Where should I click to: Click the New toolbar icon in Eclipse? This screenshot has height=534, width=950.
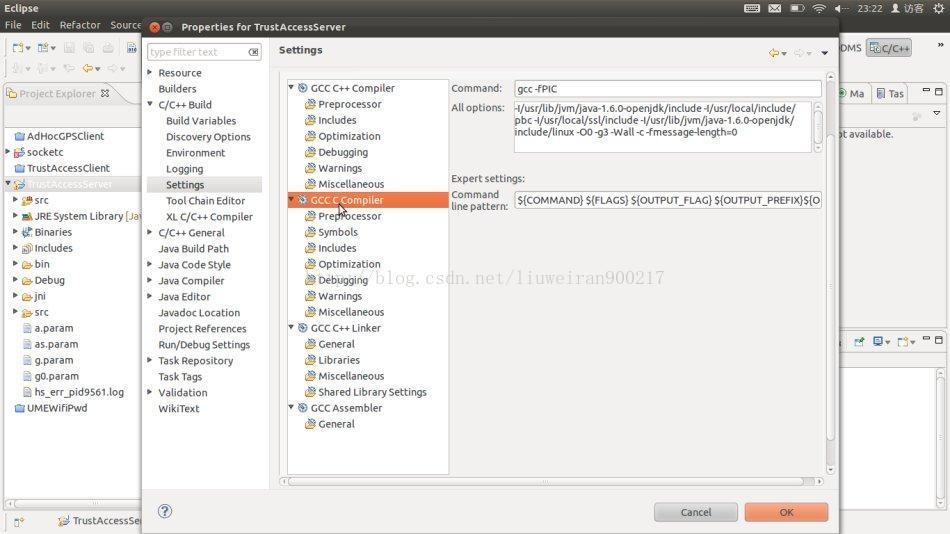(x=18, y=48)
